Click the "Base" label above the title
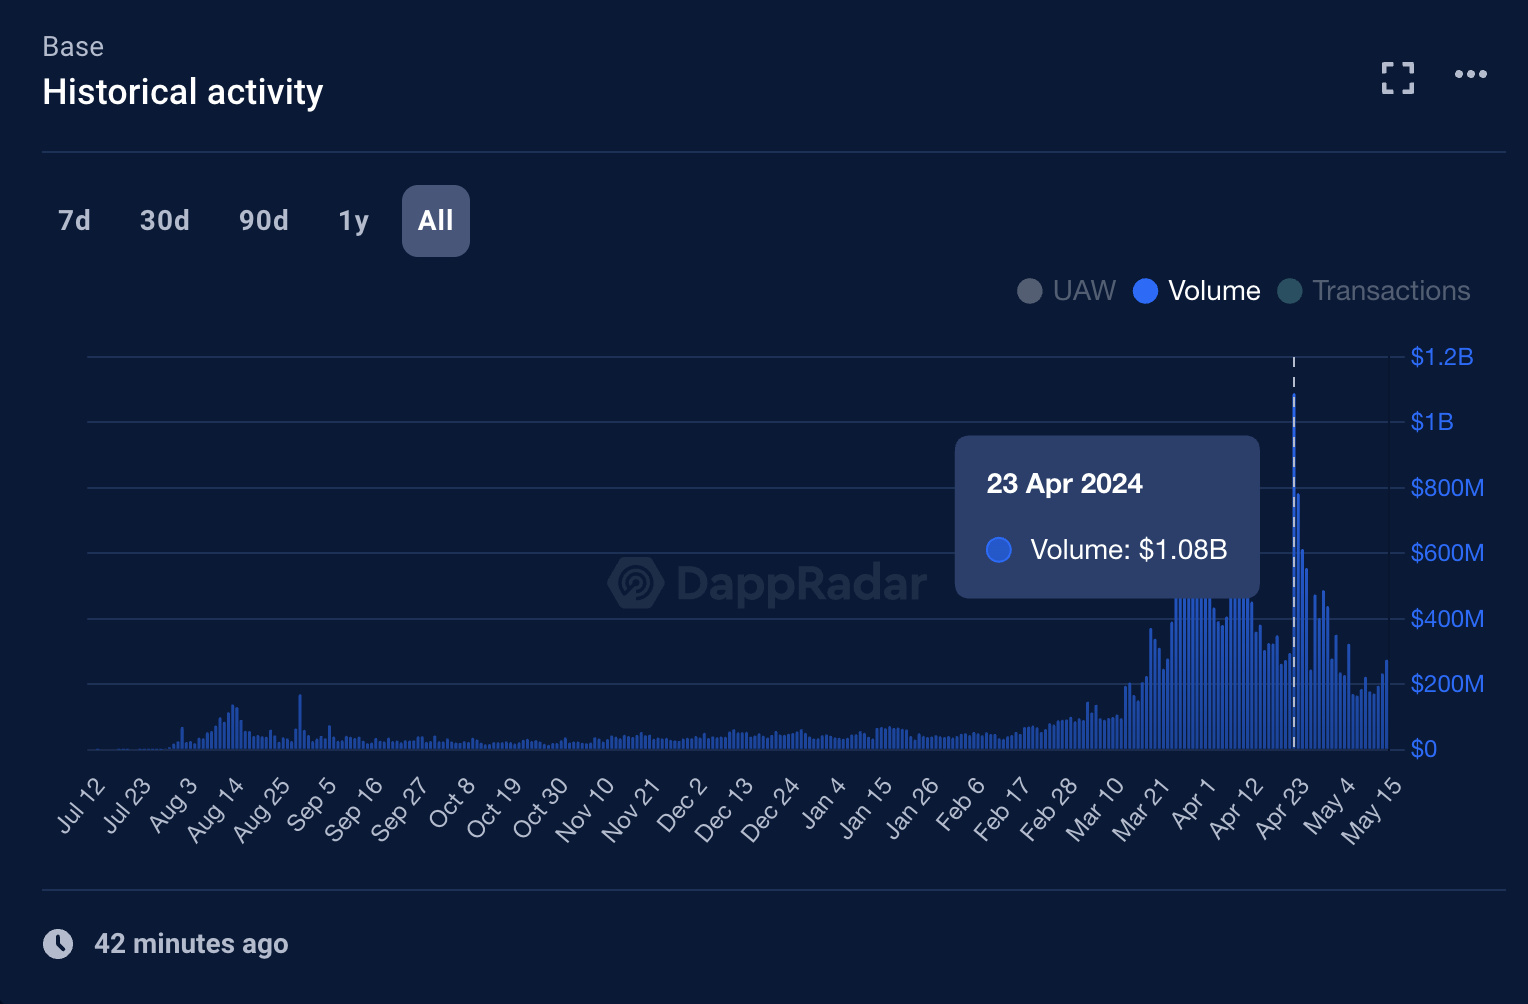 click(72, 46)
